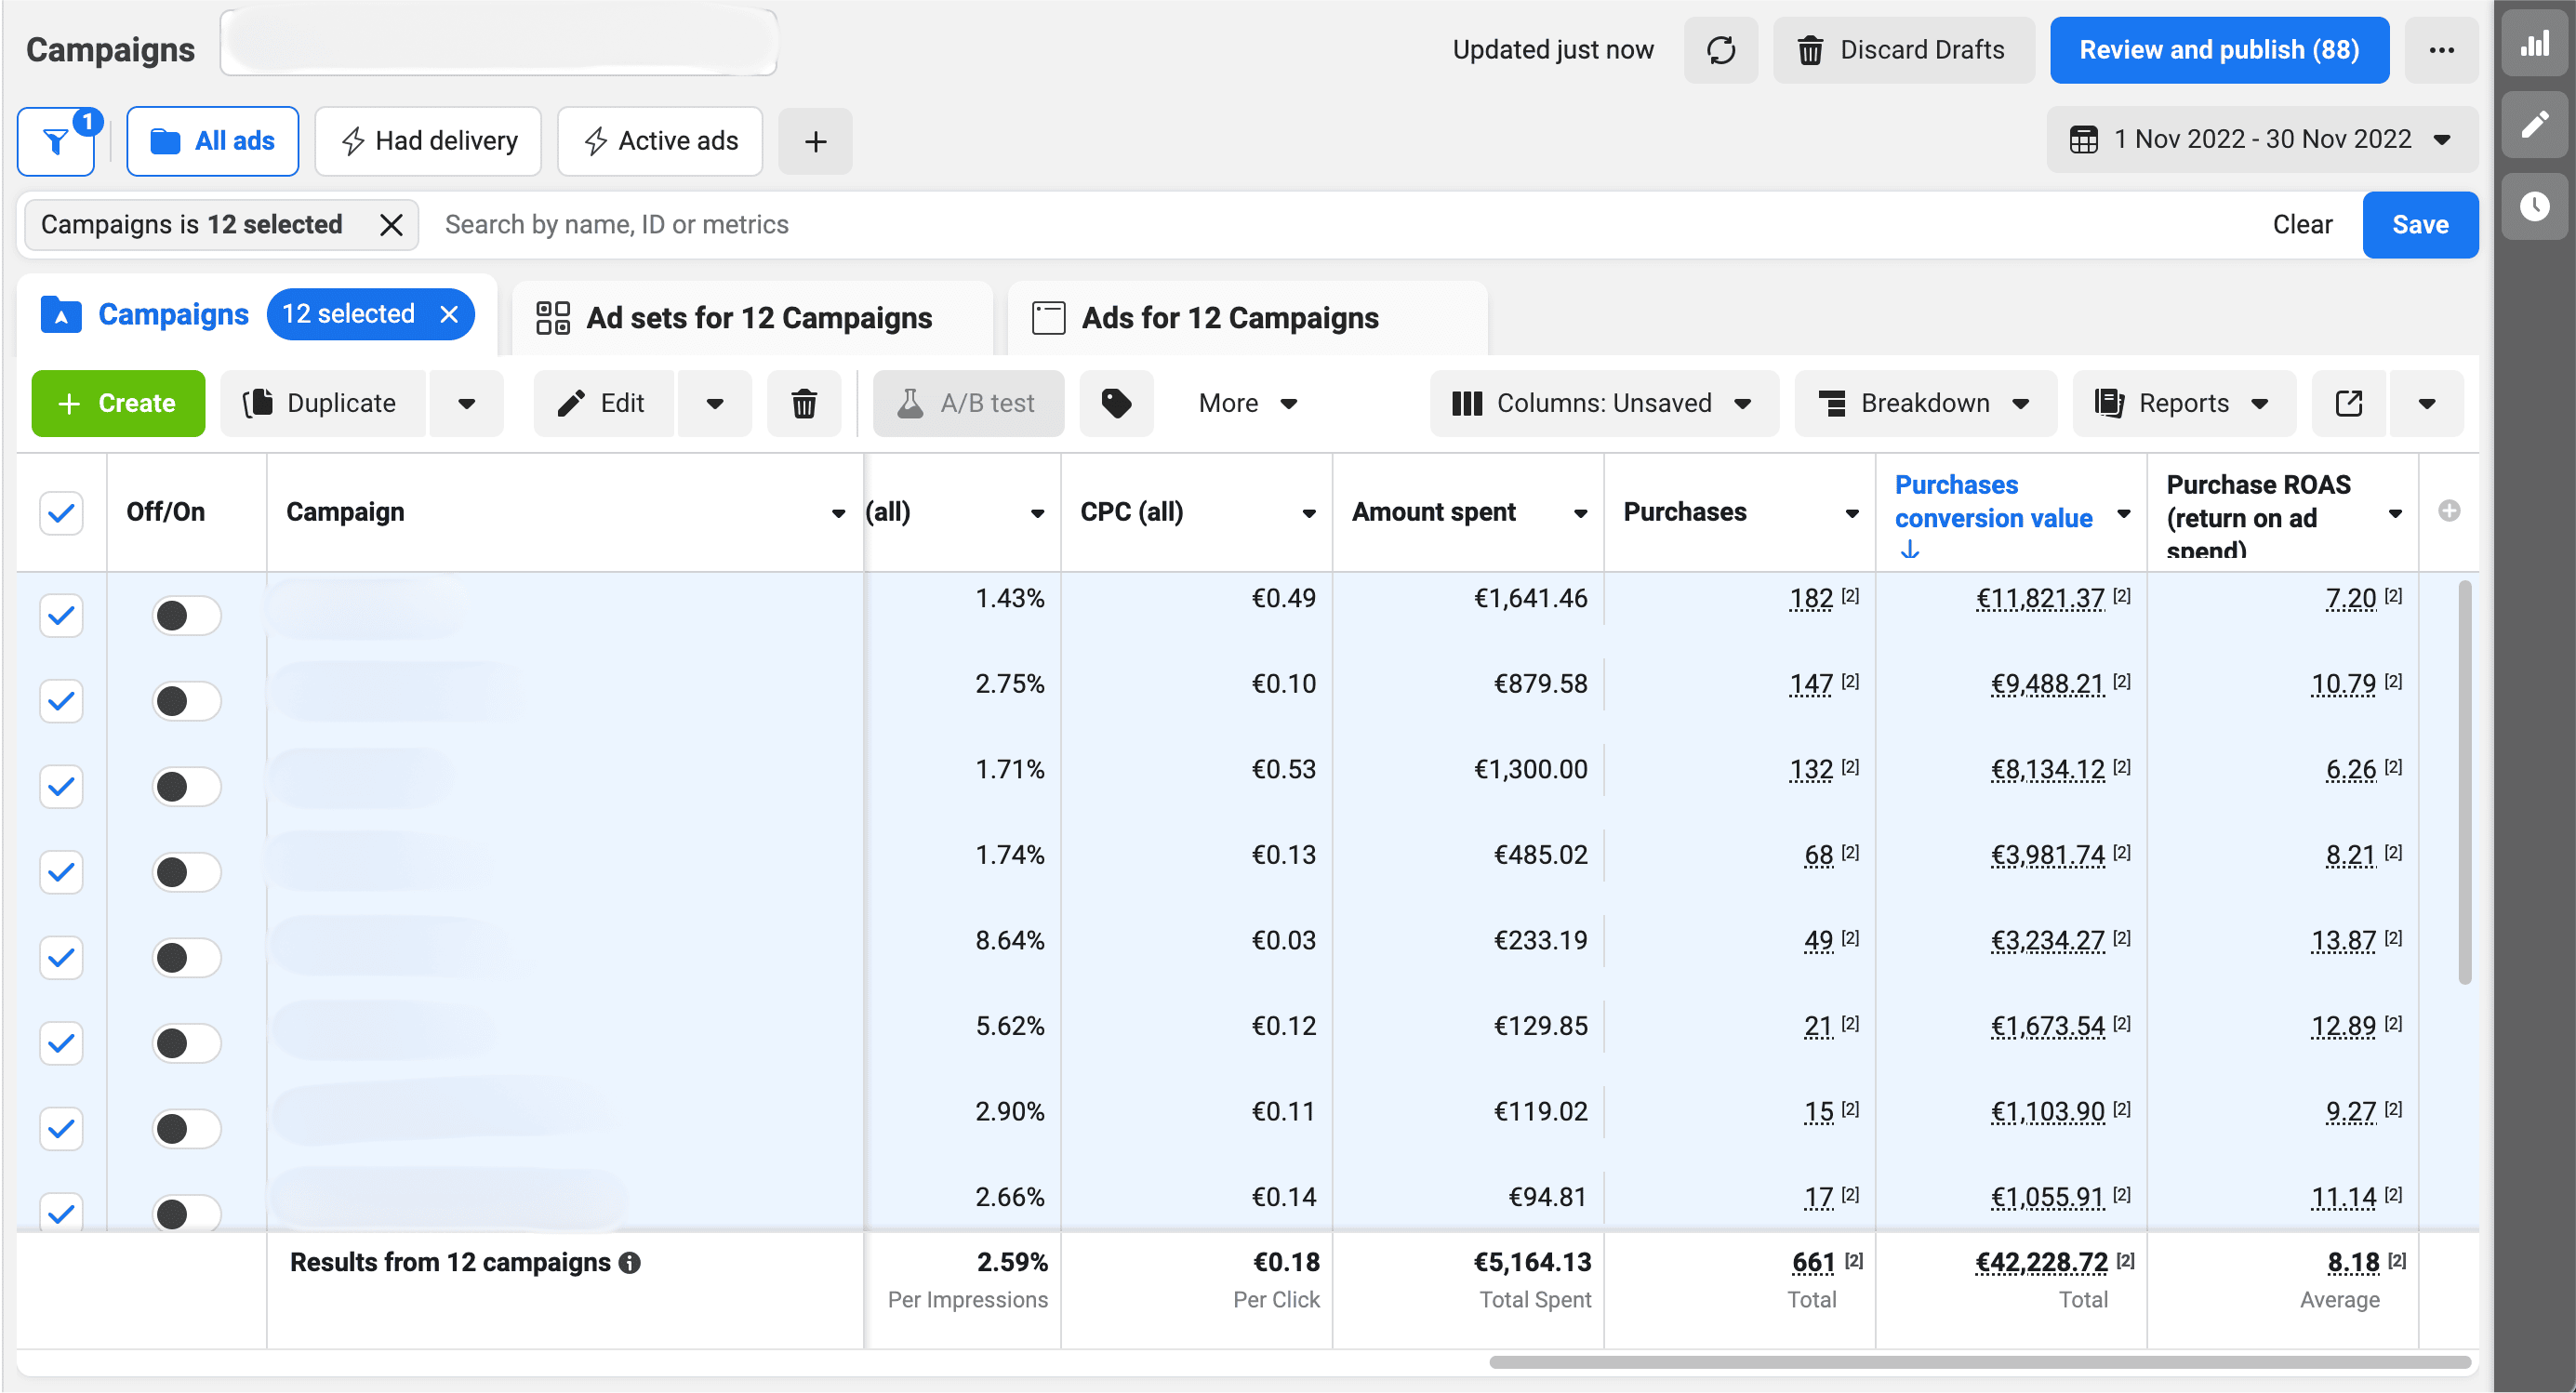This screenshot has height=1393, width=2576.
Task: Click the refresh icon next to Updated just now
Action: (x=1720, y=50)
